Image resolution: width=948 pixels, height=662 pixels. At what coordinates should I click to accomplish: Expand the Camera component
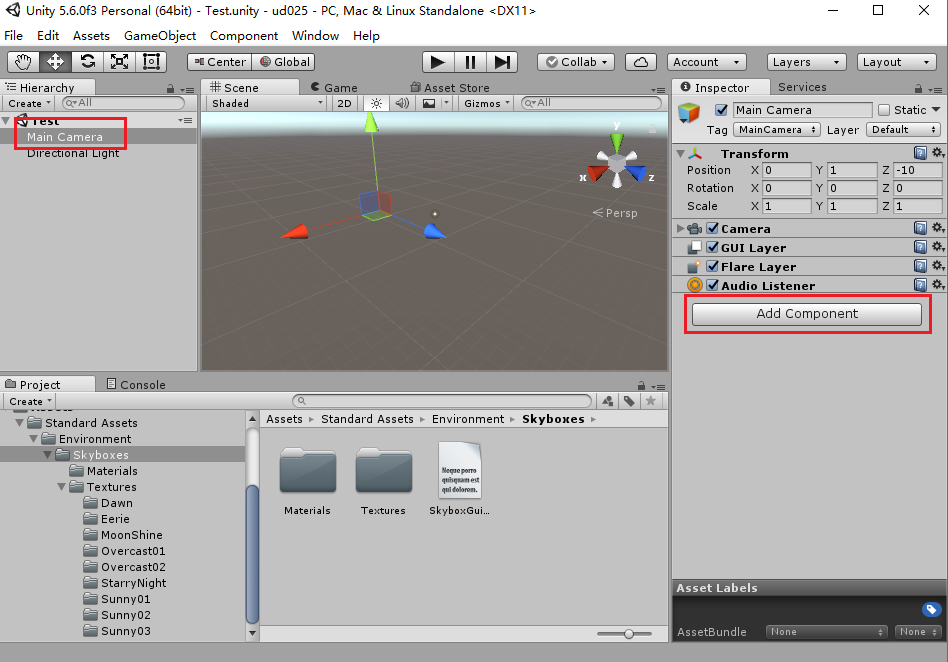click(680, 229)
